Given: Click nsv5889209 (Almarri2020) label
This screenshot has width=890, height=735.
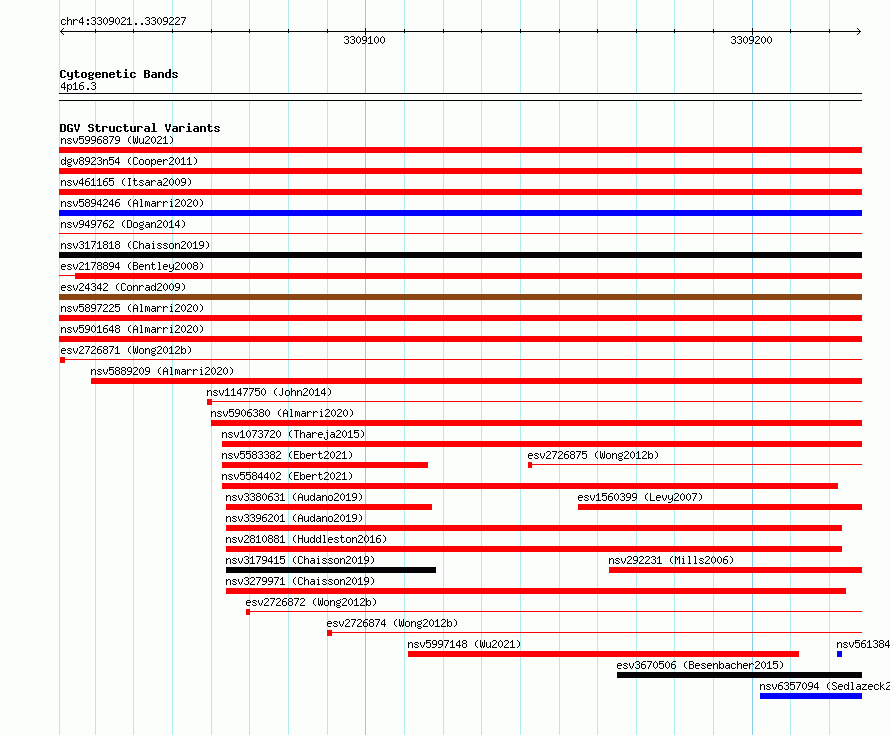Looking at the screenshot, I should [x=162, y=371].
